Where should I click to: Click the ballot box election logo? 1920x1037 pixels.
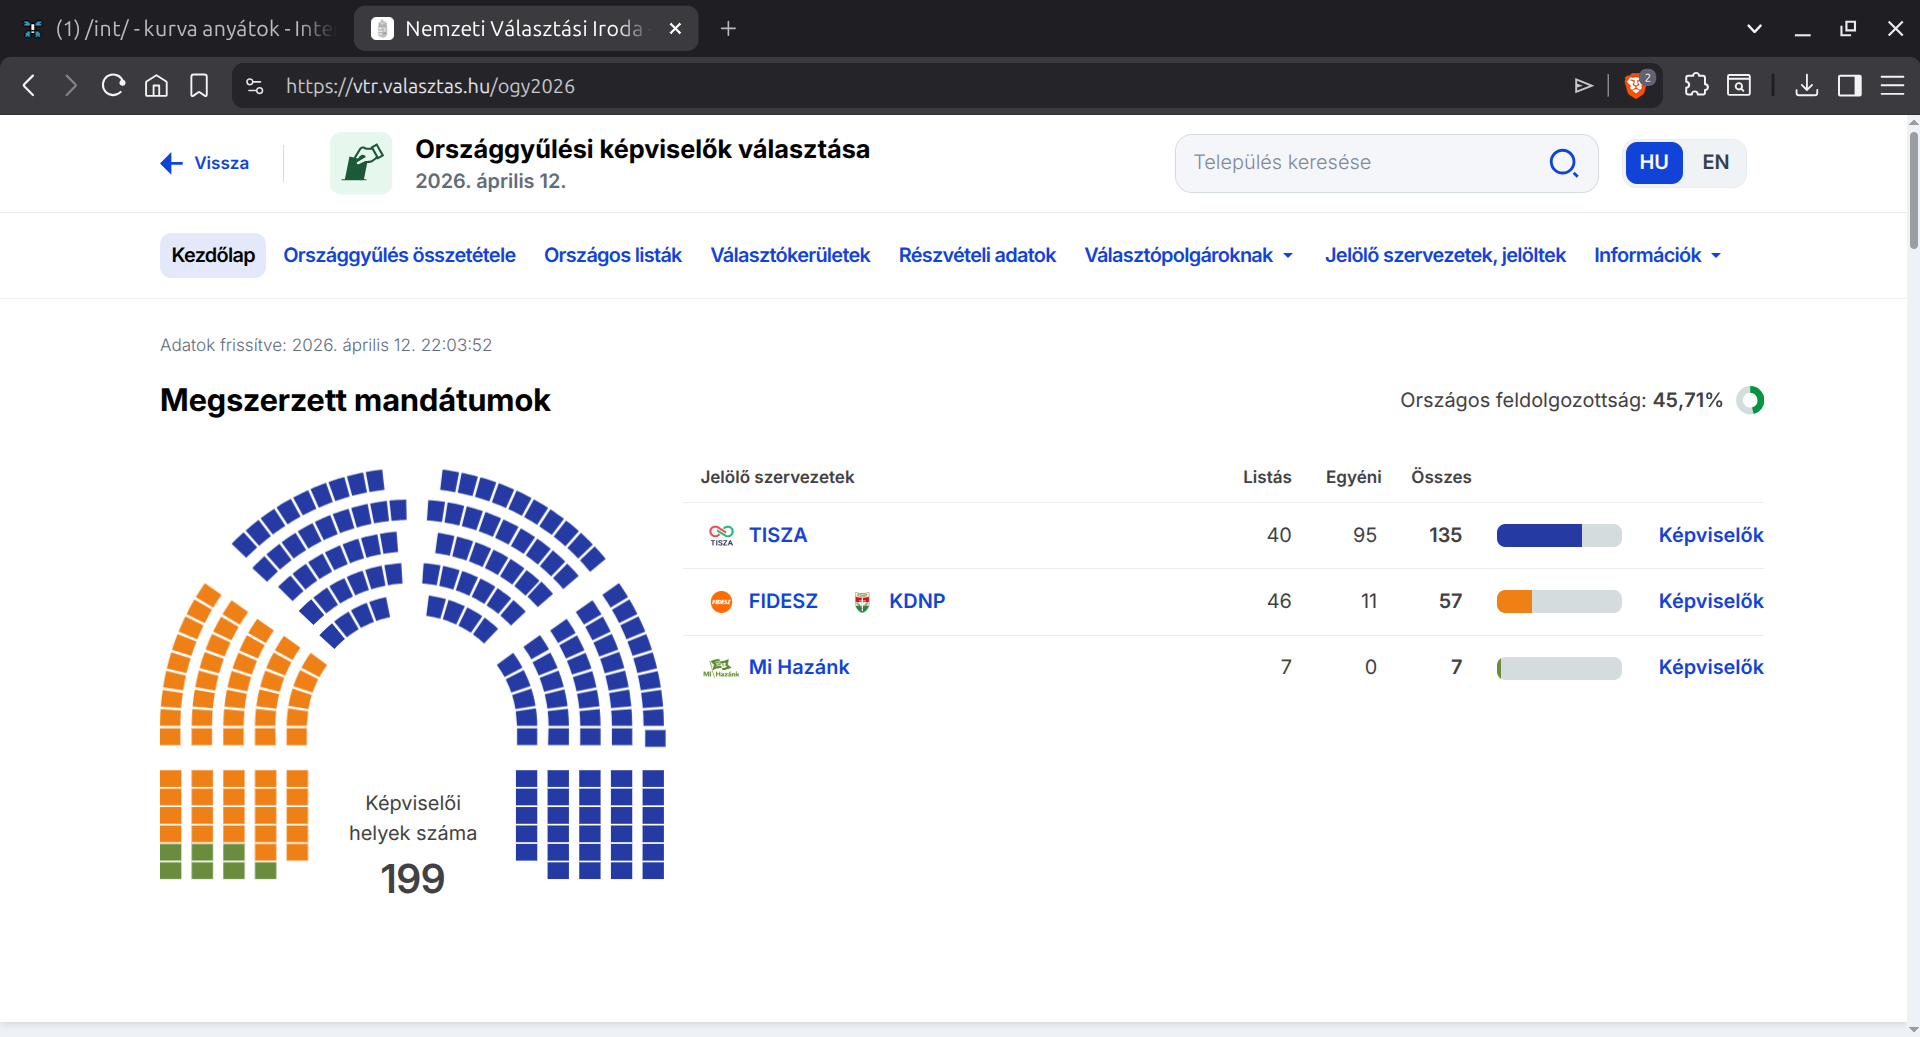pyautogui.click(x=361, y=163)
